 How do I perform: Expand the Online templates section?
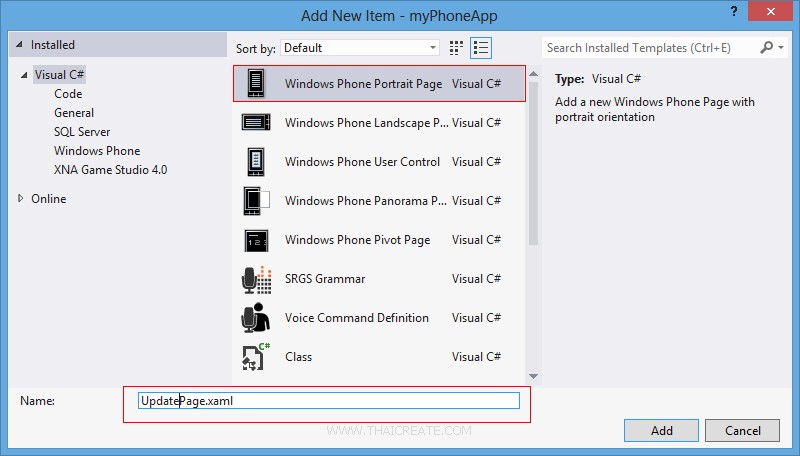pos(21,199)
